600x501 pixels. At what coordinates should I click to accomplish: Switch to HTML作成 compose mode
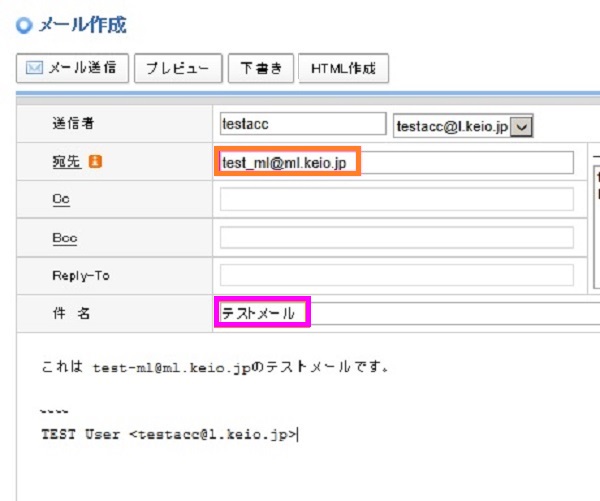pyautogui.click(x=343, y=68)
